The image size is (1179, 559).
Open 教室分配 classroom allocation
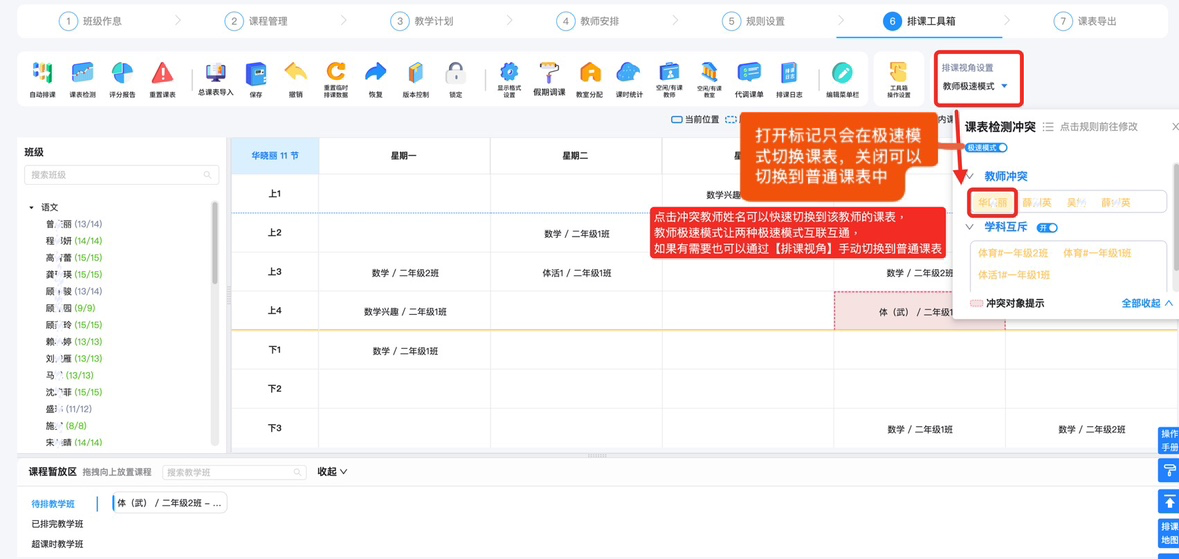click(590, 79)
